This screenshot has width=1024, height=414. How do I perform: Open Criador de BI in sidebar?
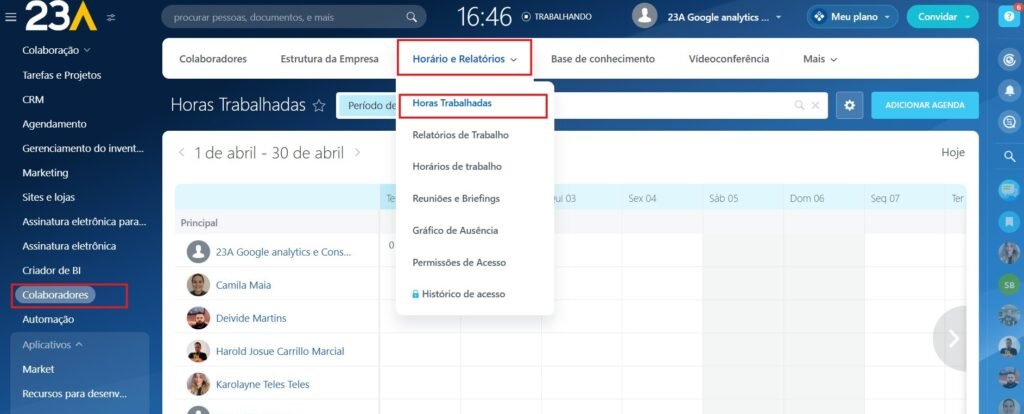[x=52, y=270]
